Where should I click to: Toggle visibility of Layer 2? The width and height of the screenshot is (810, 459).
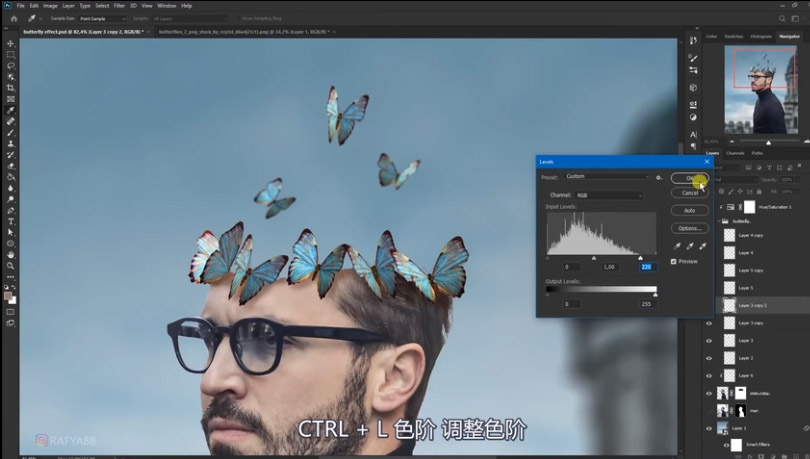click(x=709, y=358)
